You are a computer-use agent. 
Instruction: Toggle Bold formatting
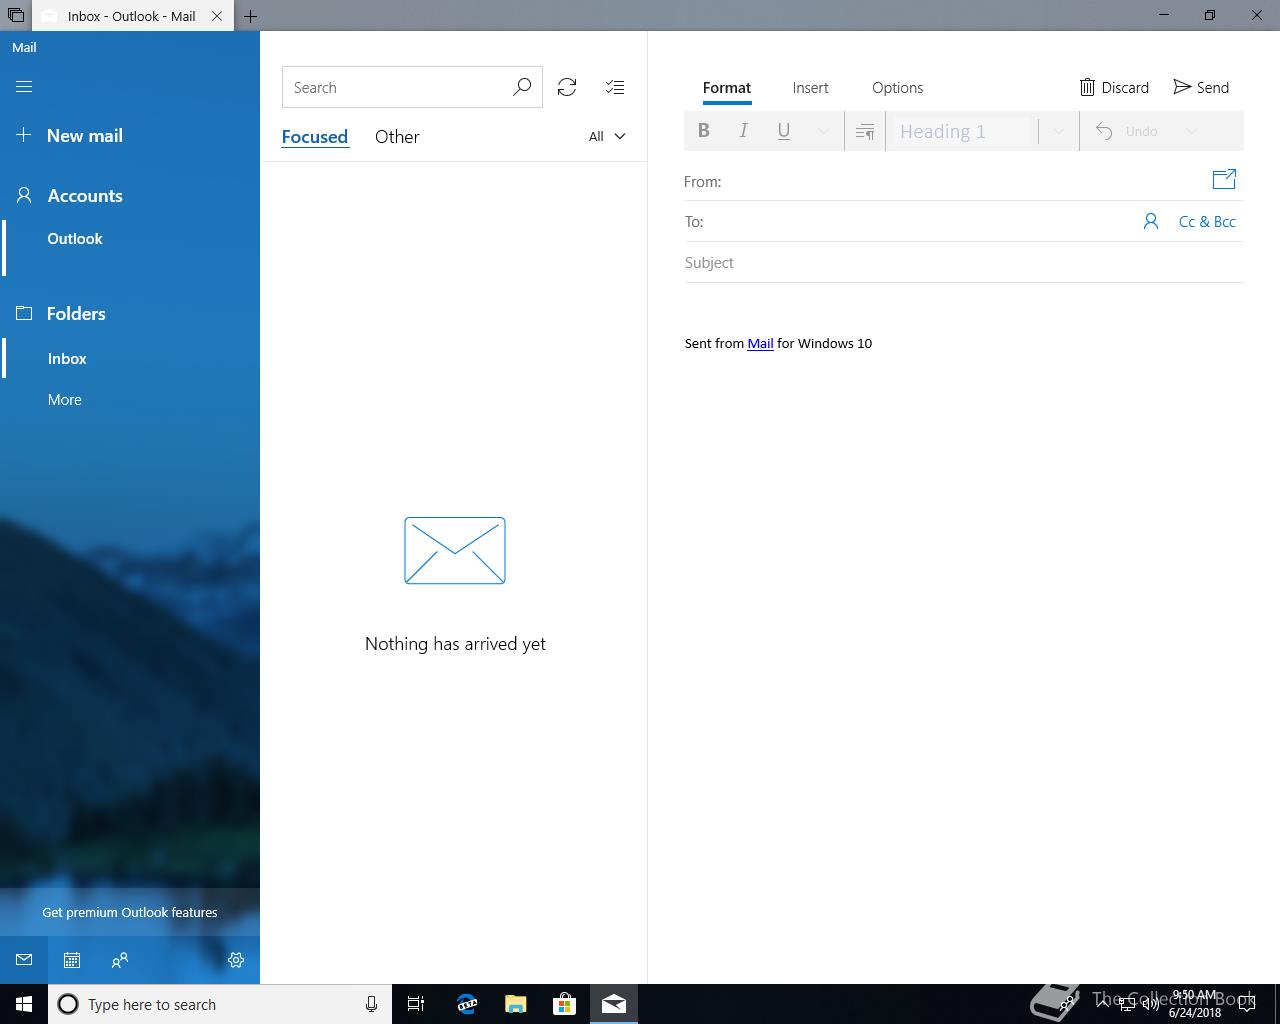(x=704, y=131)
